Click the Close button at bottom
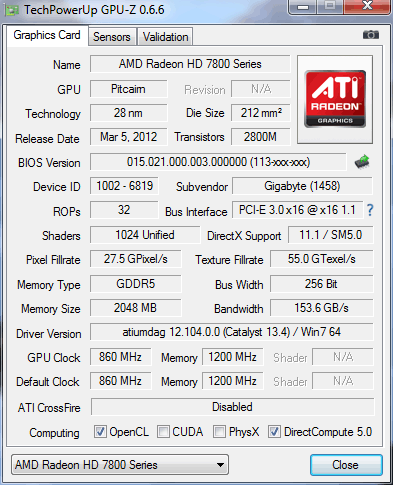This screenshot has height=485, width=393. (x=346, y=465)
